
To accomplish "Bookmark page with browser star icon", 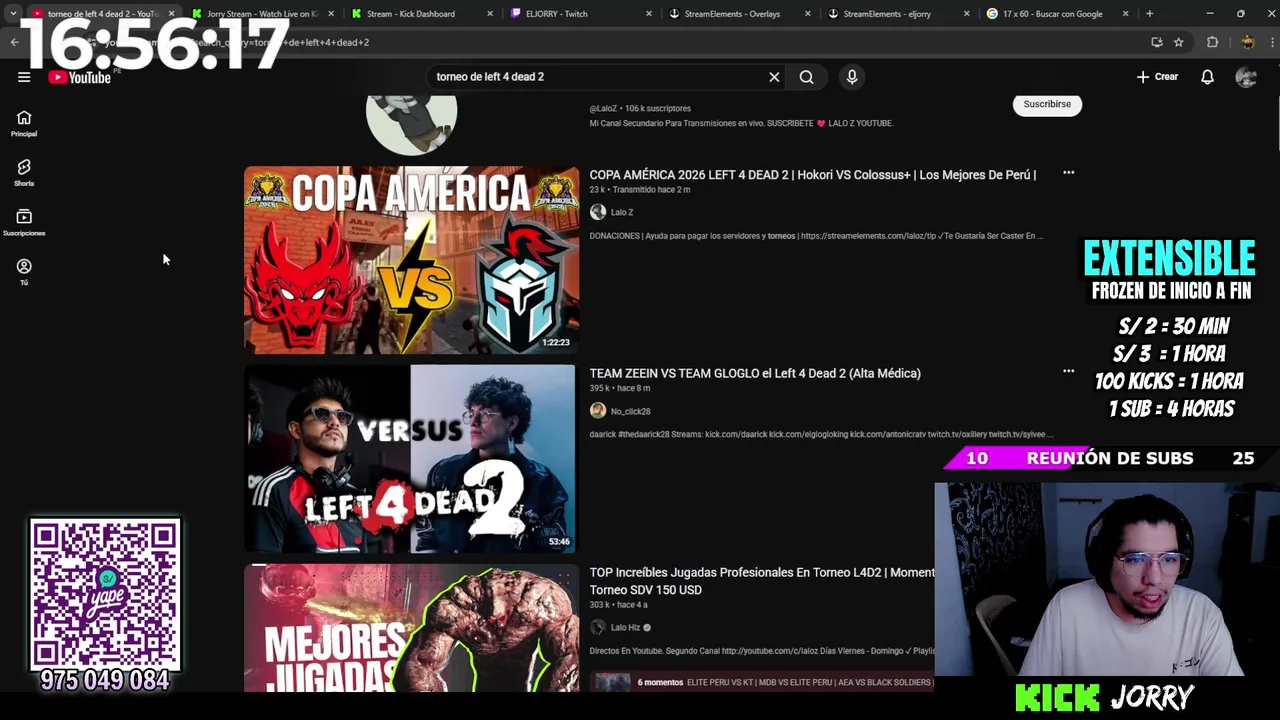I will 1179,42.
